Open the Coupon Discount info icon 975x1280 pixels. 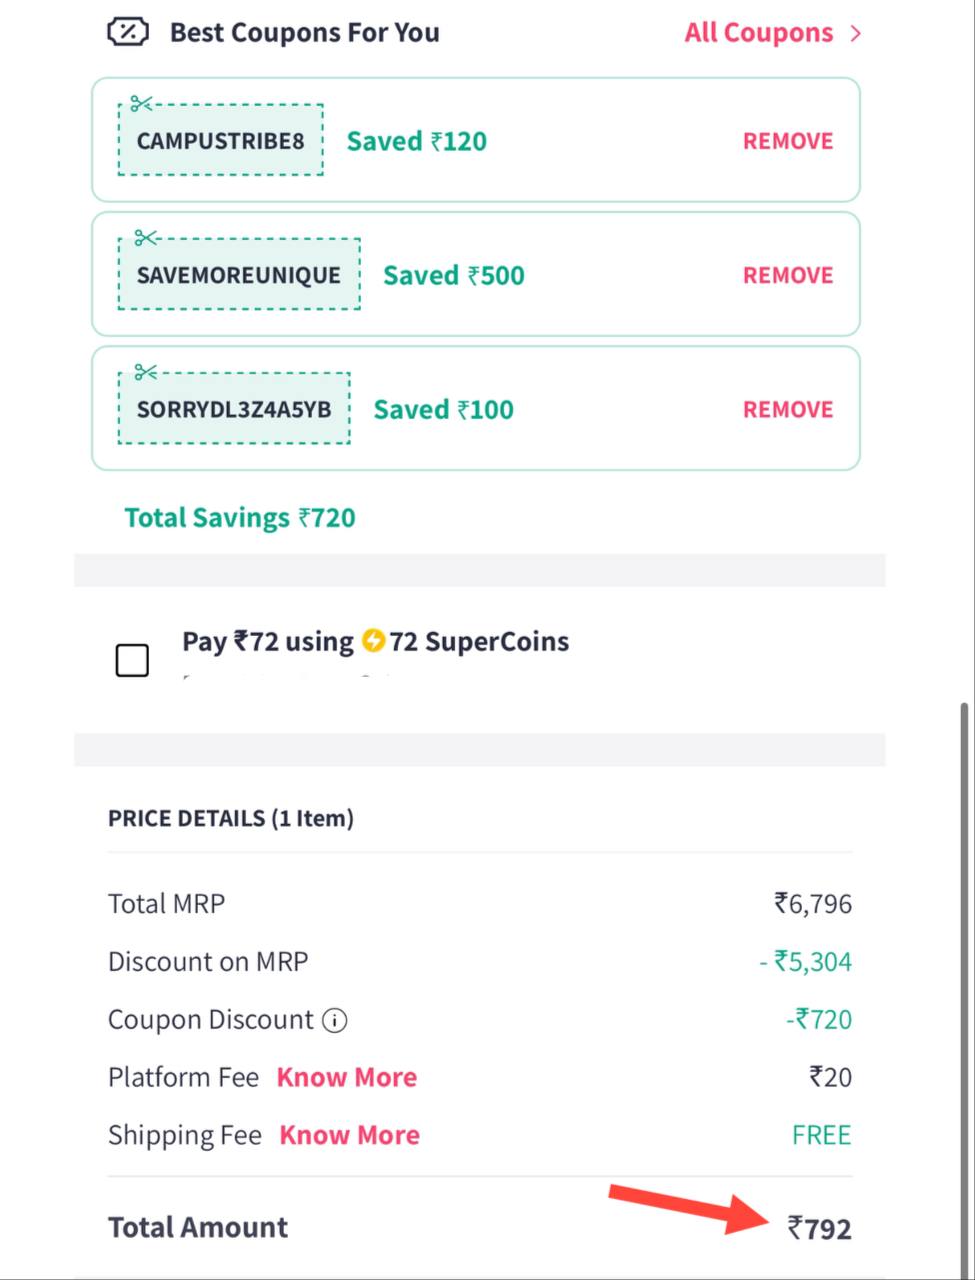click(x=335, y=1020)
